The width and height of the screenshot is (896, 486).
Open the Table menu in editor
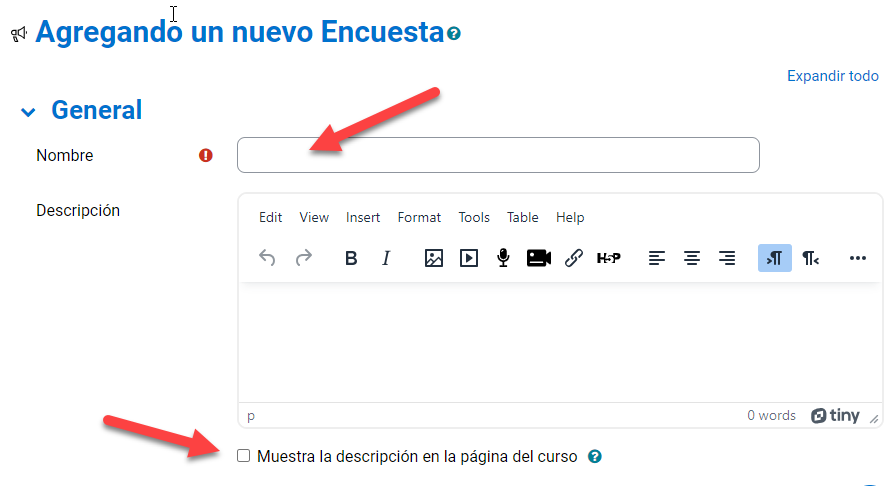[x=522, y=217]
